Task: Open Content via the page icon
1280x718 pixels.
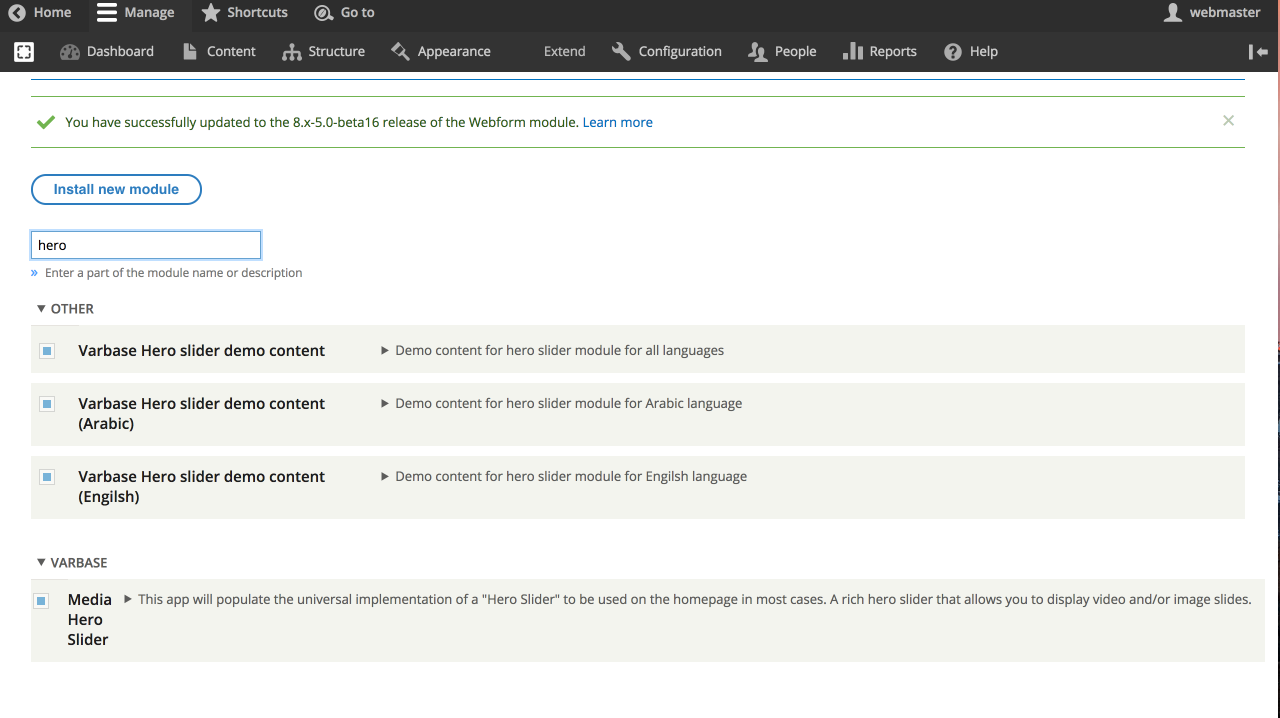Action: pyautogui.click(x=190, y=52)
